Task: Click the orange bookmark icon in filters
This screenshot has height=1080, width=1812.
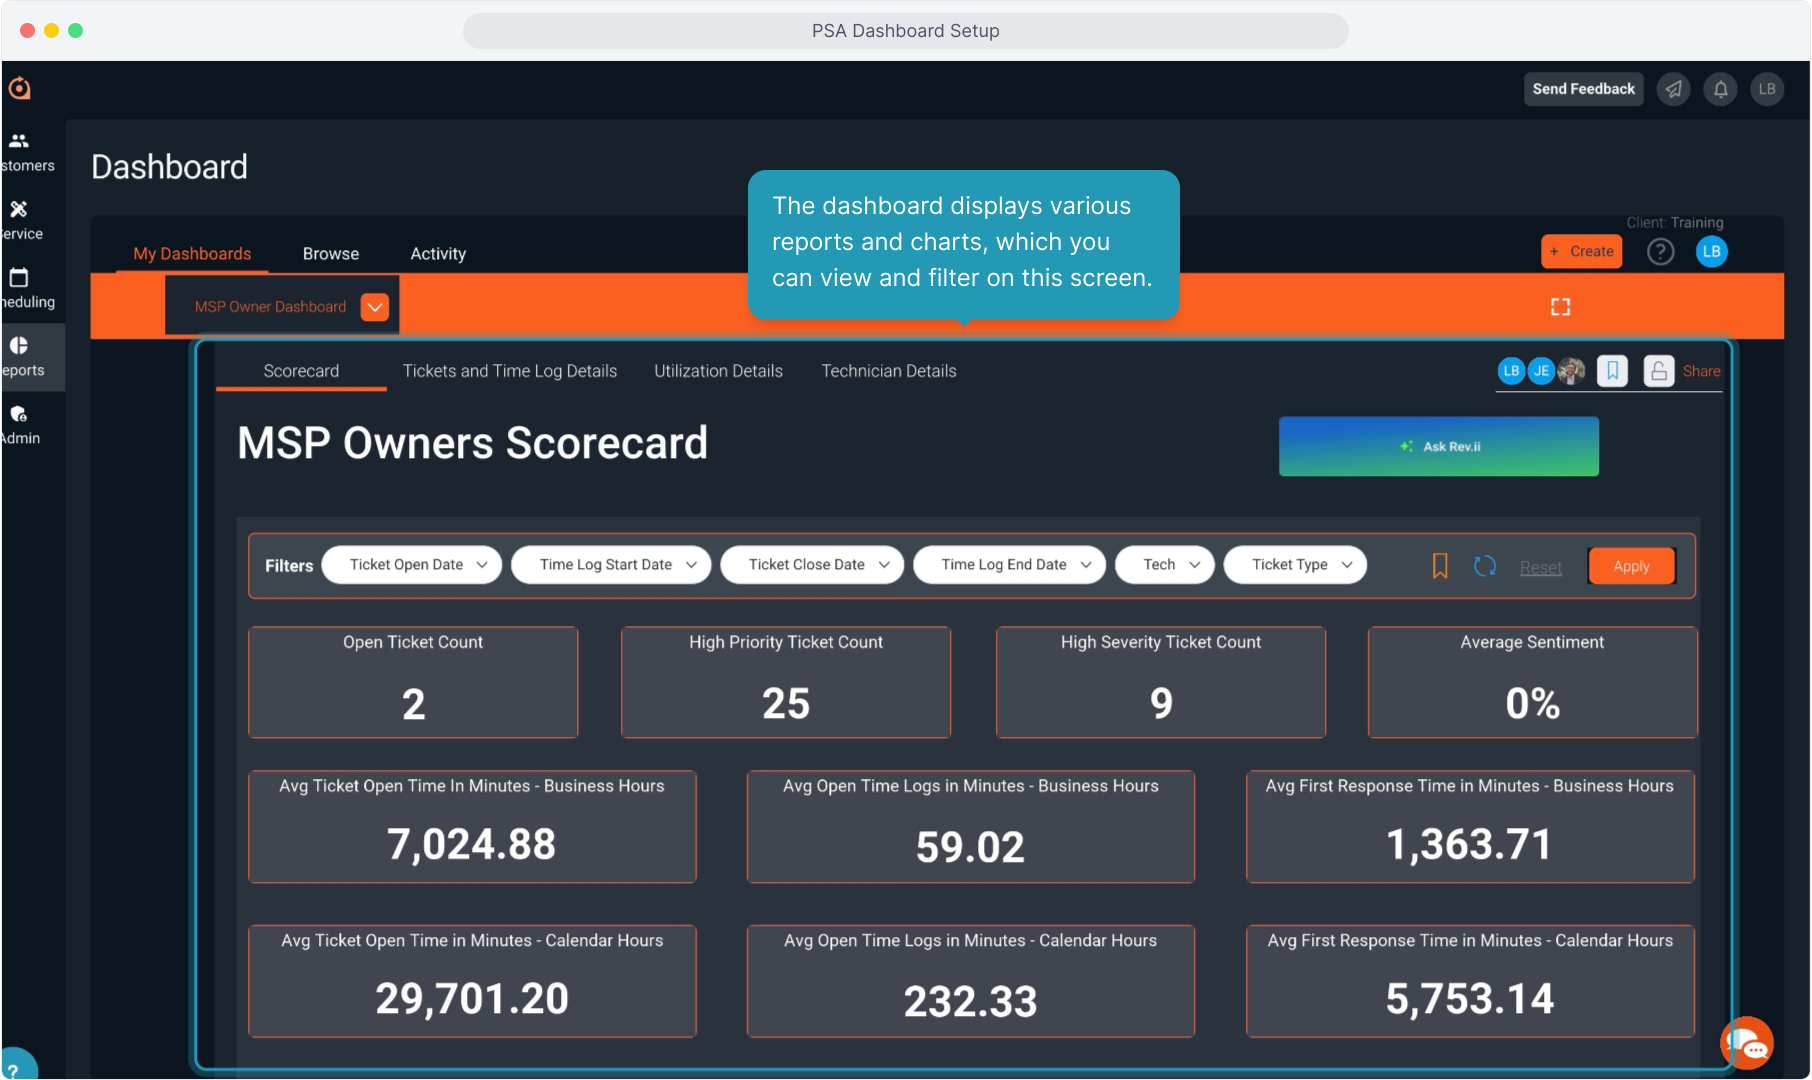Action: tap(1440, 566)
